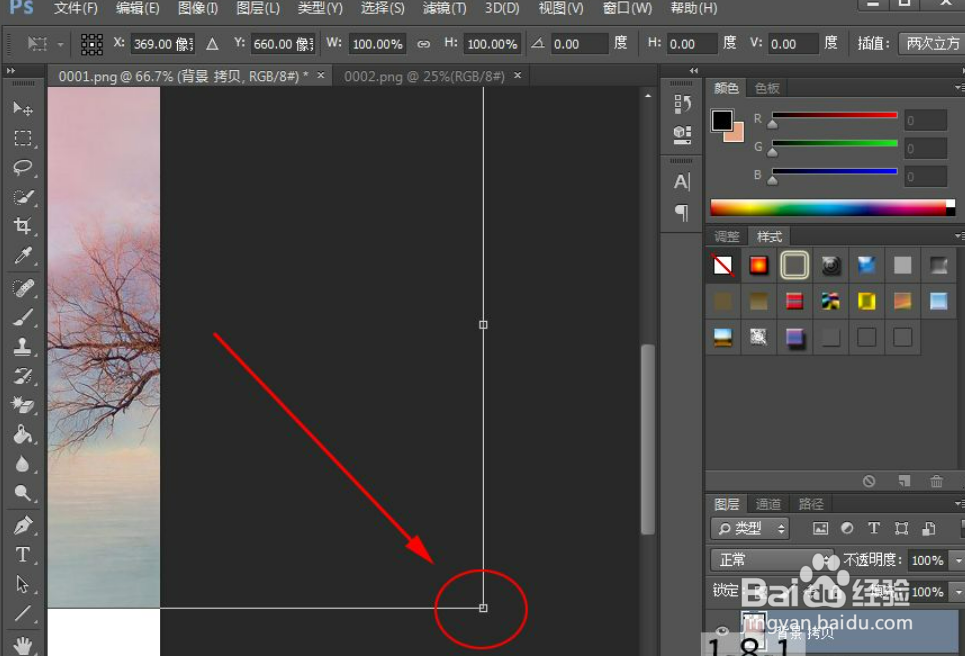Select the Path Selection tool
Viewport: 965px width, 656px height.
tap(23, 584)
